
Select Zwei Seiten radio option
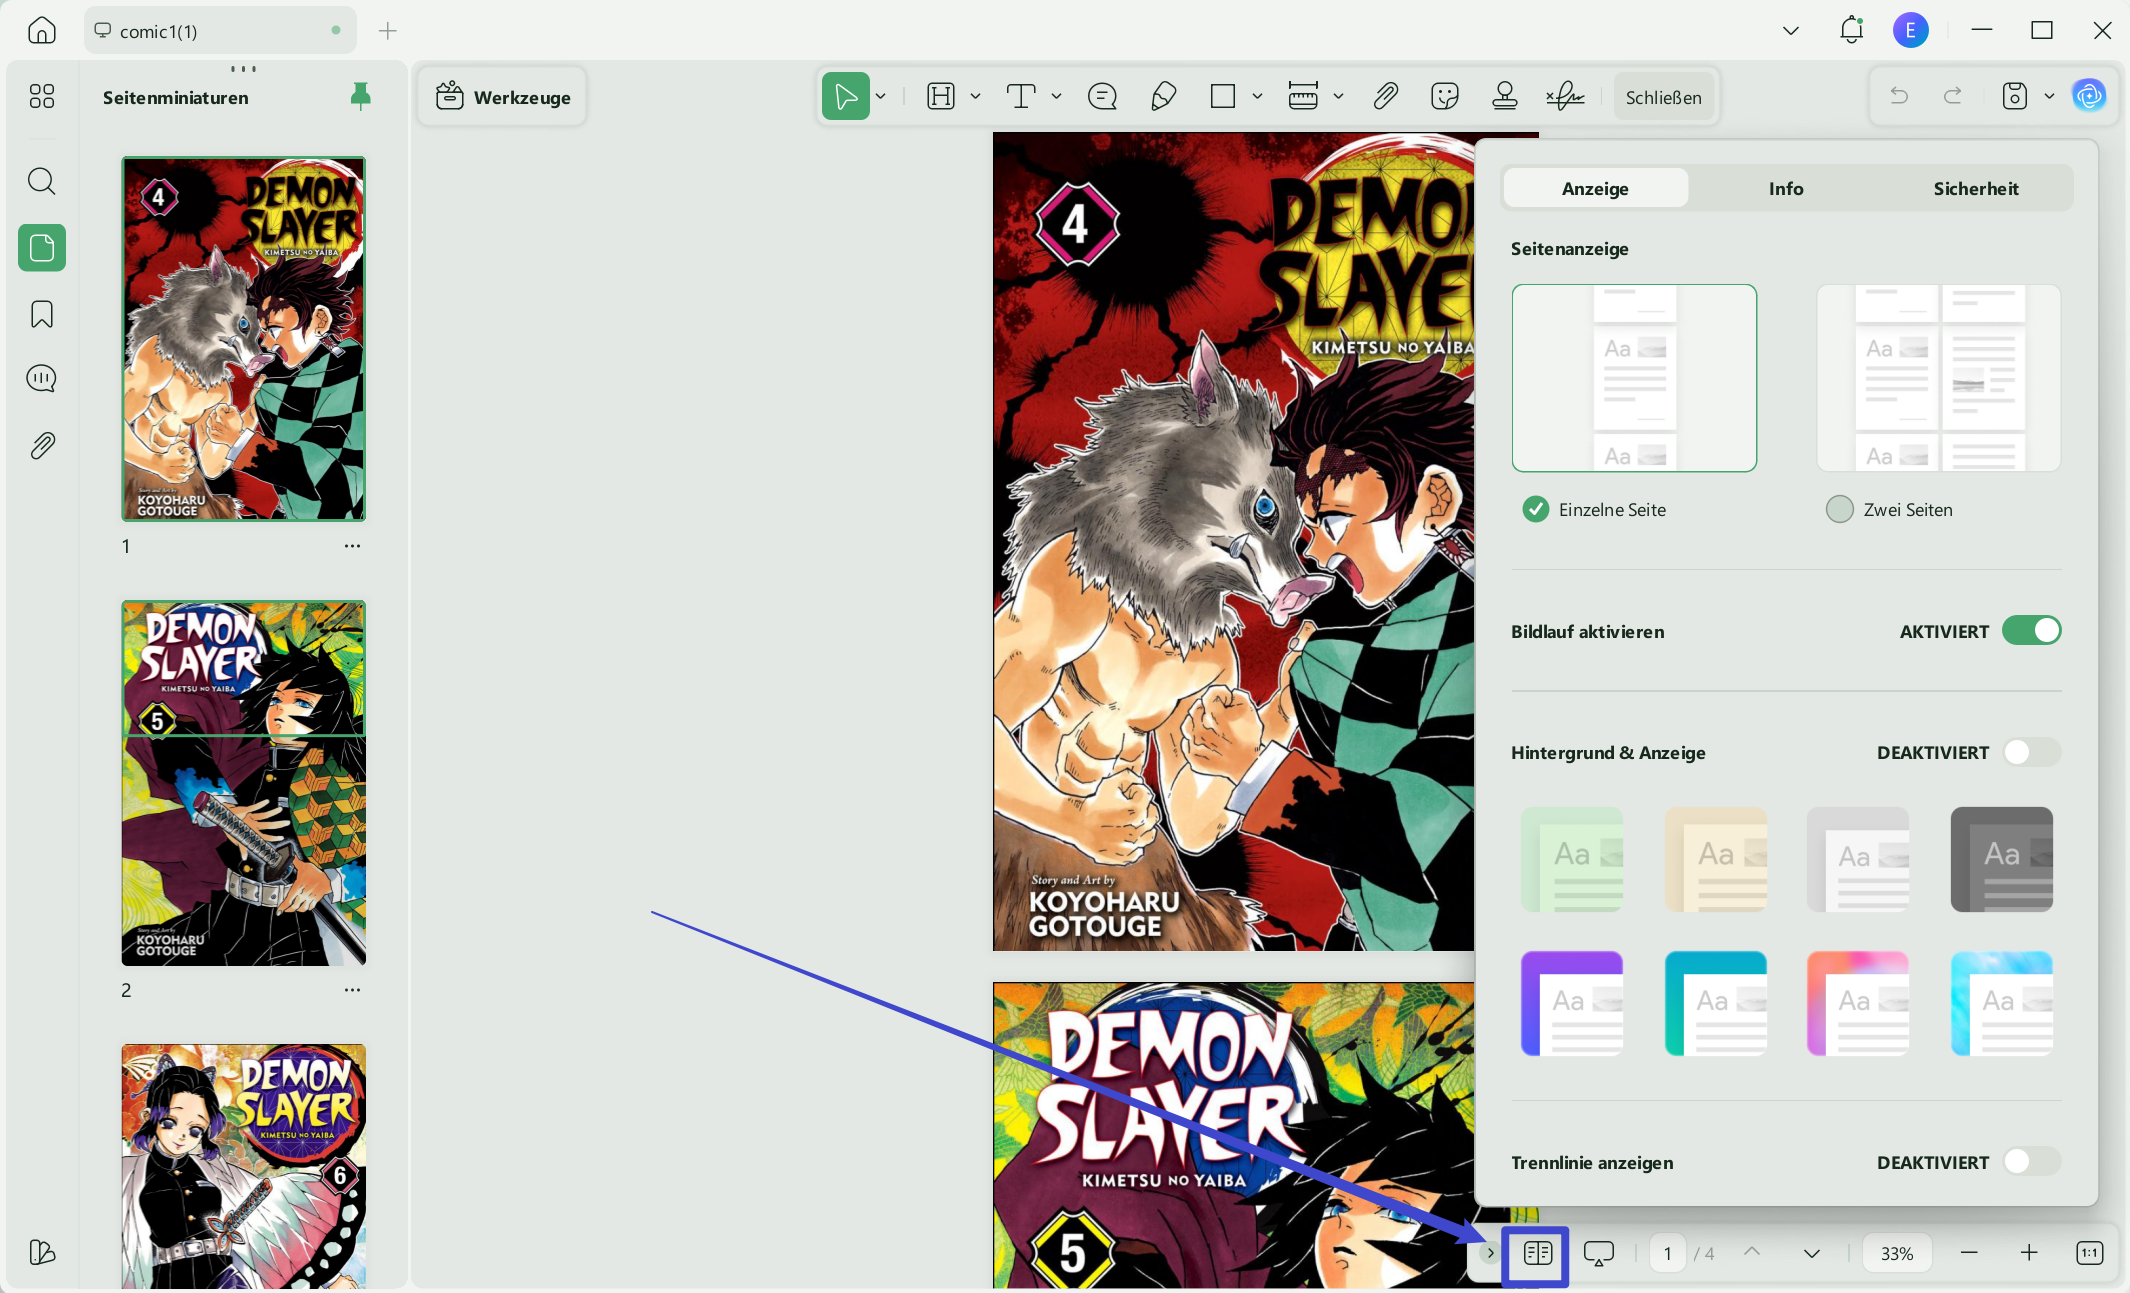[1840, 509]
